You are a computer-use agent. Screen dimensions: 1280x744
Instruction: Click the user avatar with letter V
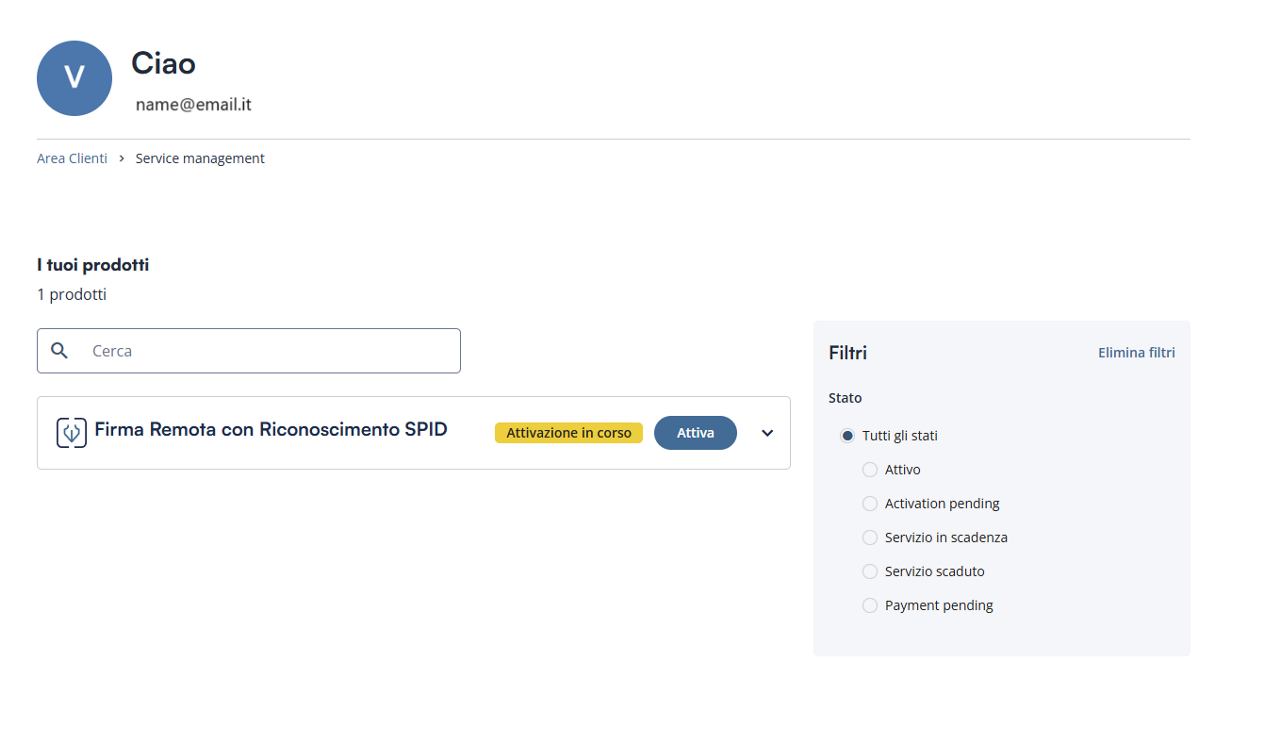coord(74,78)
